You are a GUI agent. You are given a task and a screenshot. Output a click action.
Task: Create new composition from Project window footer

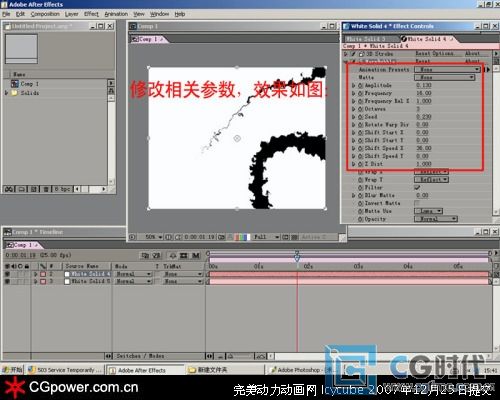coord(34,189)
